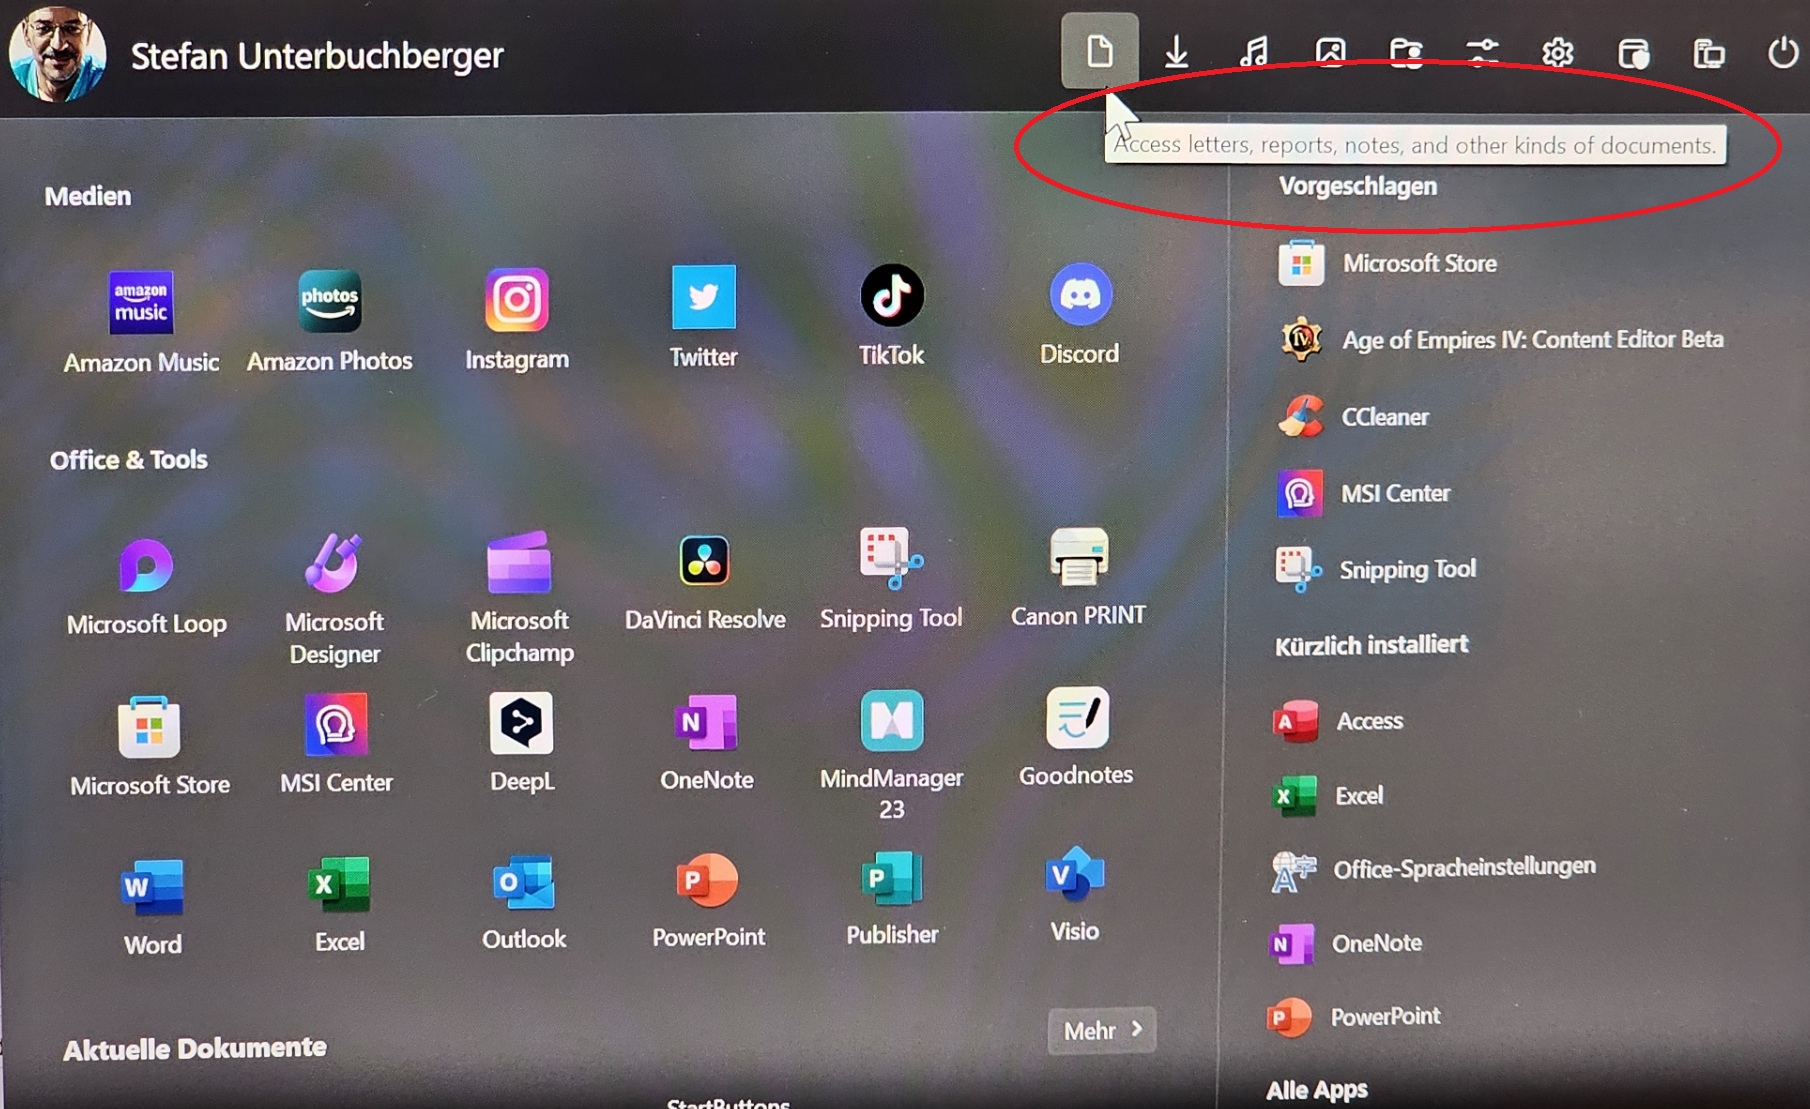Click the Mehr button

[x=1102, y=1030]
